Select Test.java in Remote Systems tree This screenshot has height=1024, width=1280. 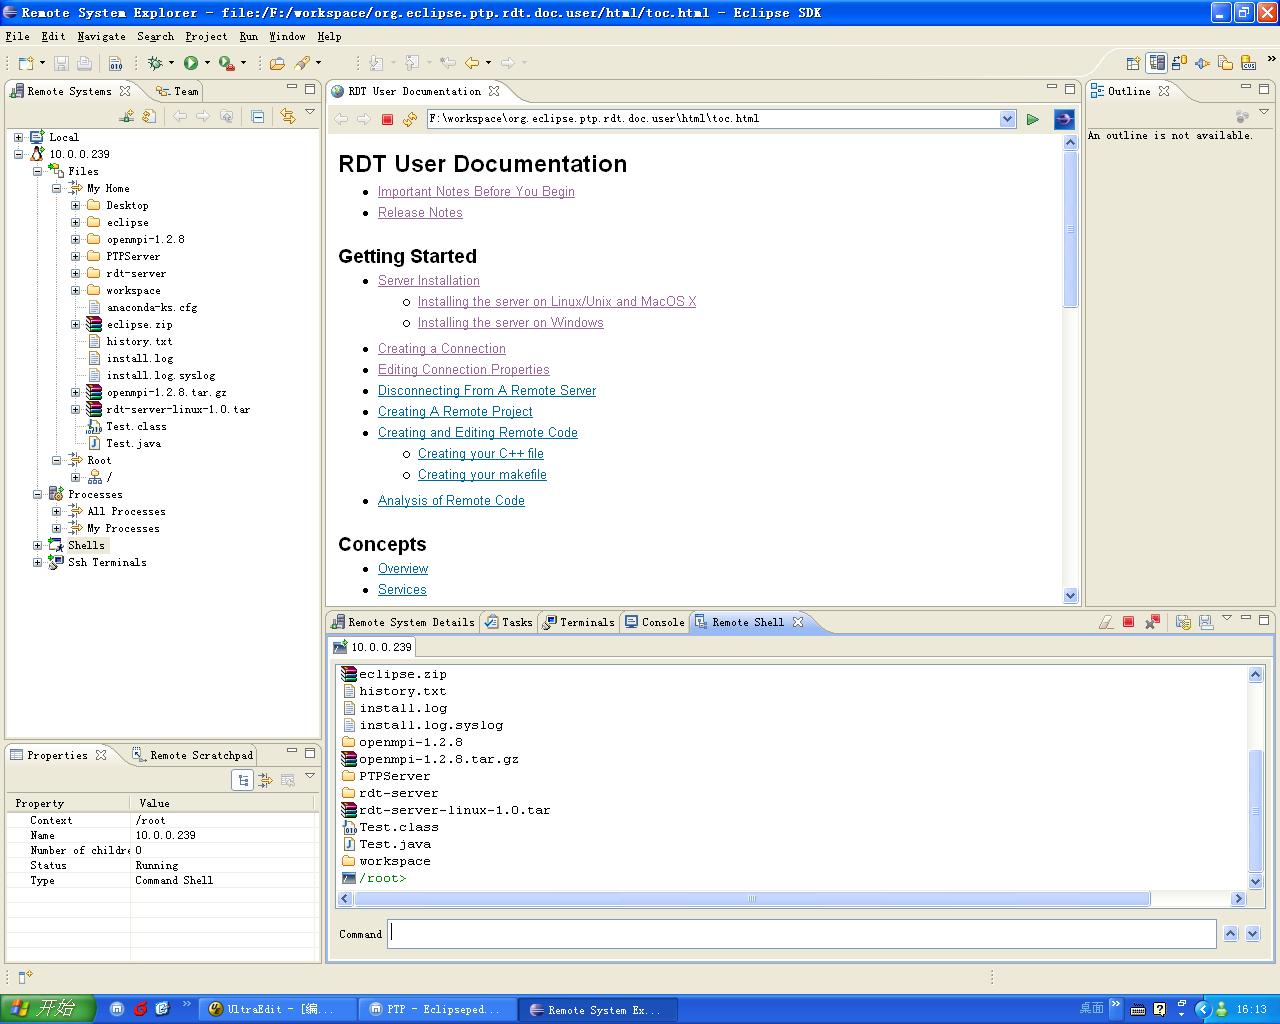tap(133, 443)
